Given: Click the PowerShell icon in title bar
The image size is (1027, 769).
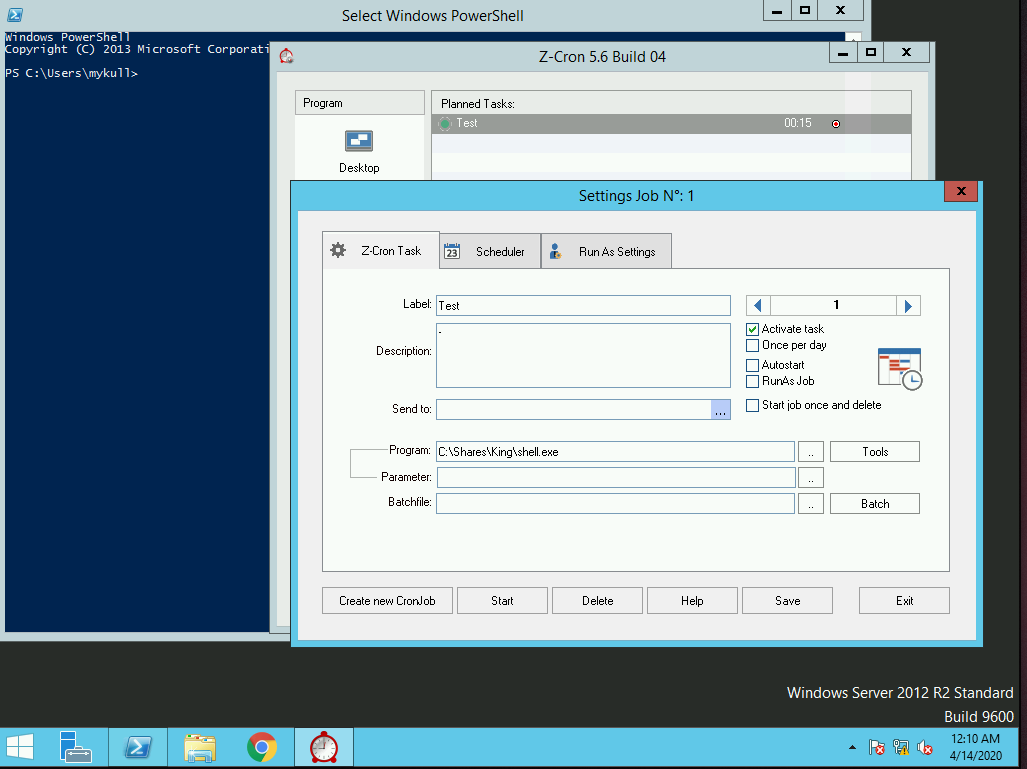Looking at the screenshot, I should pyautogui.click(x=14, y=14).
